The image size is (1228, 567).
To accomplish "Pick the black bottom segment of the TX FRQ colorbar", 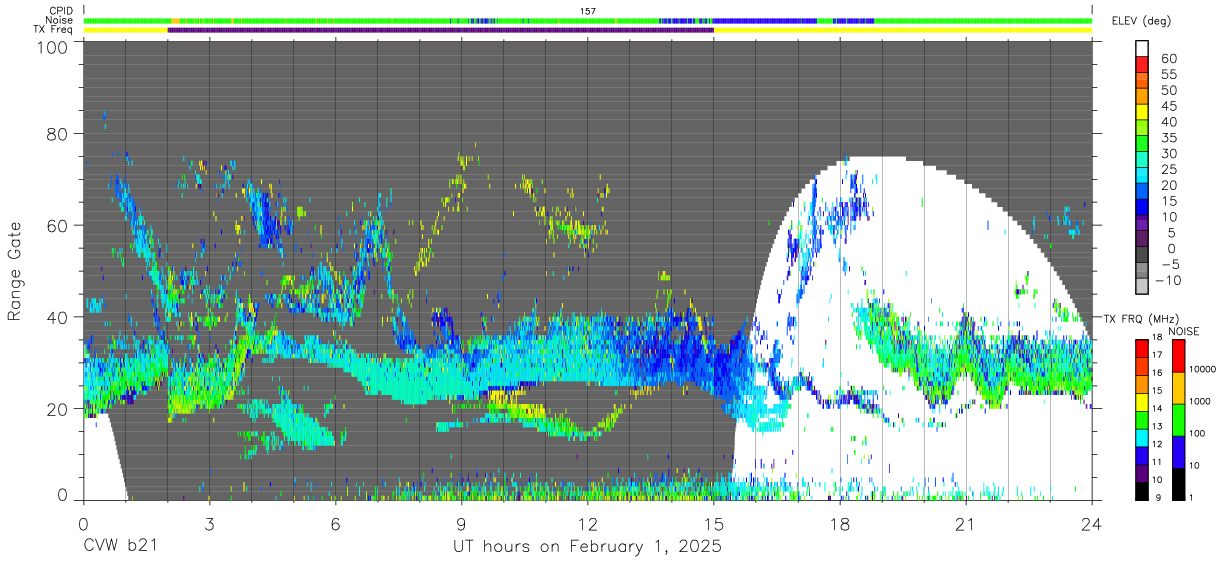I will (1142, 491).
